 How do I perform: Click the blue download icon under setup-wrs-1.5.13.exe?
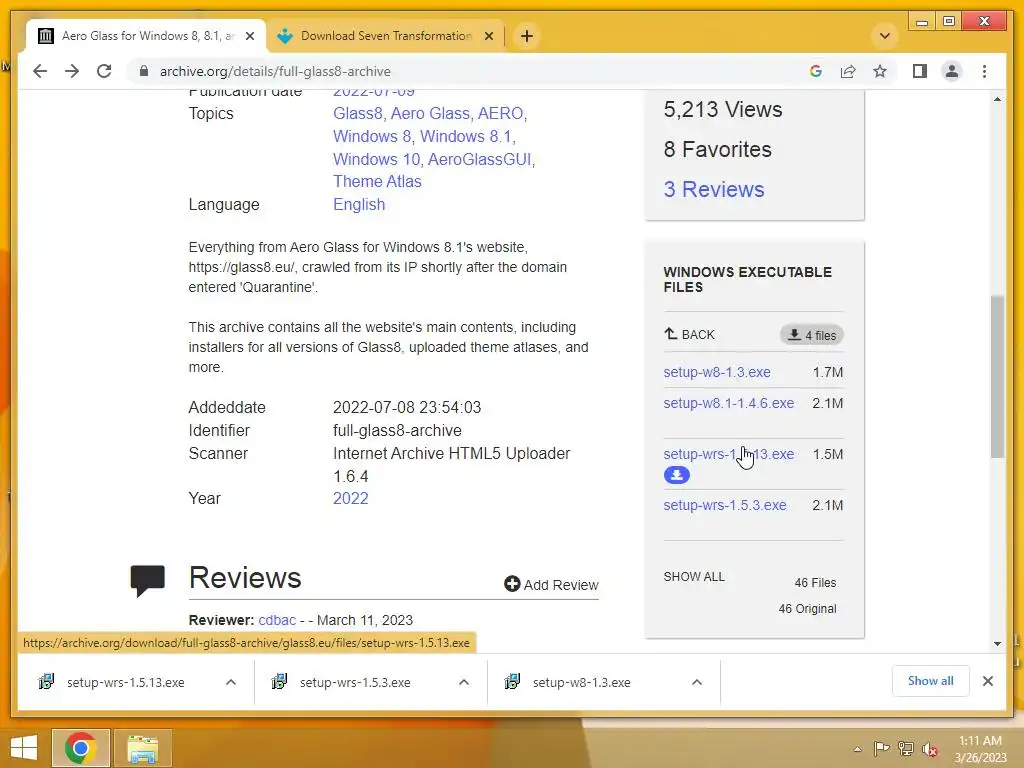click(677, 475)
